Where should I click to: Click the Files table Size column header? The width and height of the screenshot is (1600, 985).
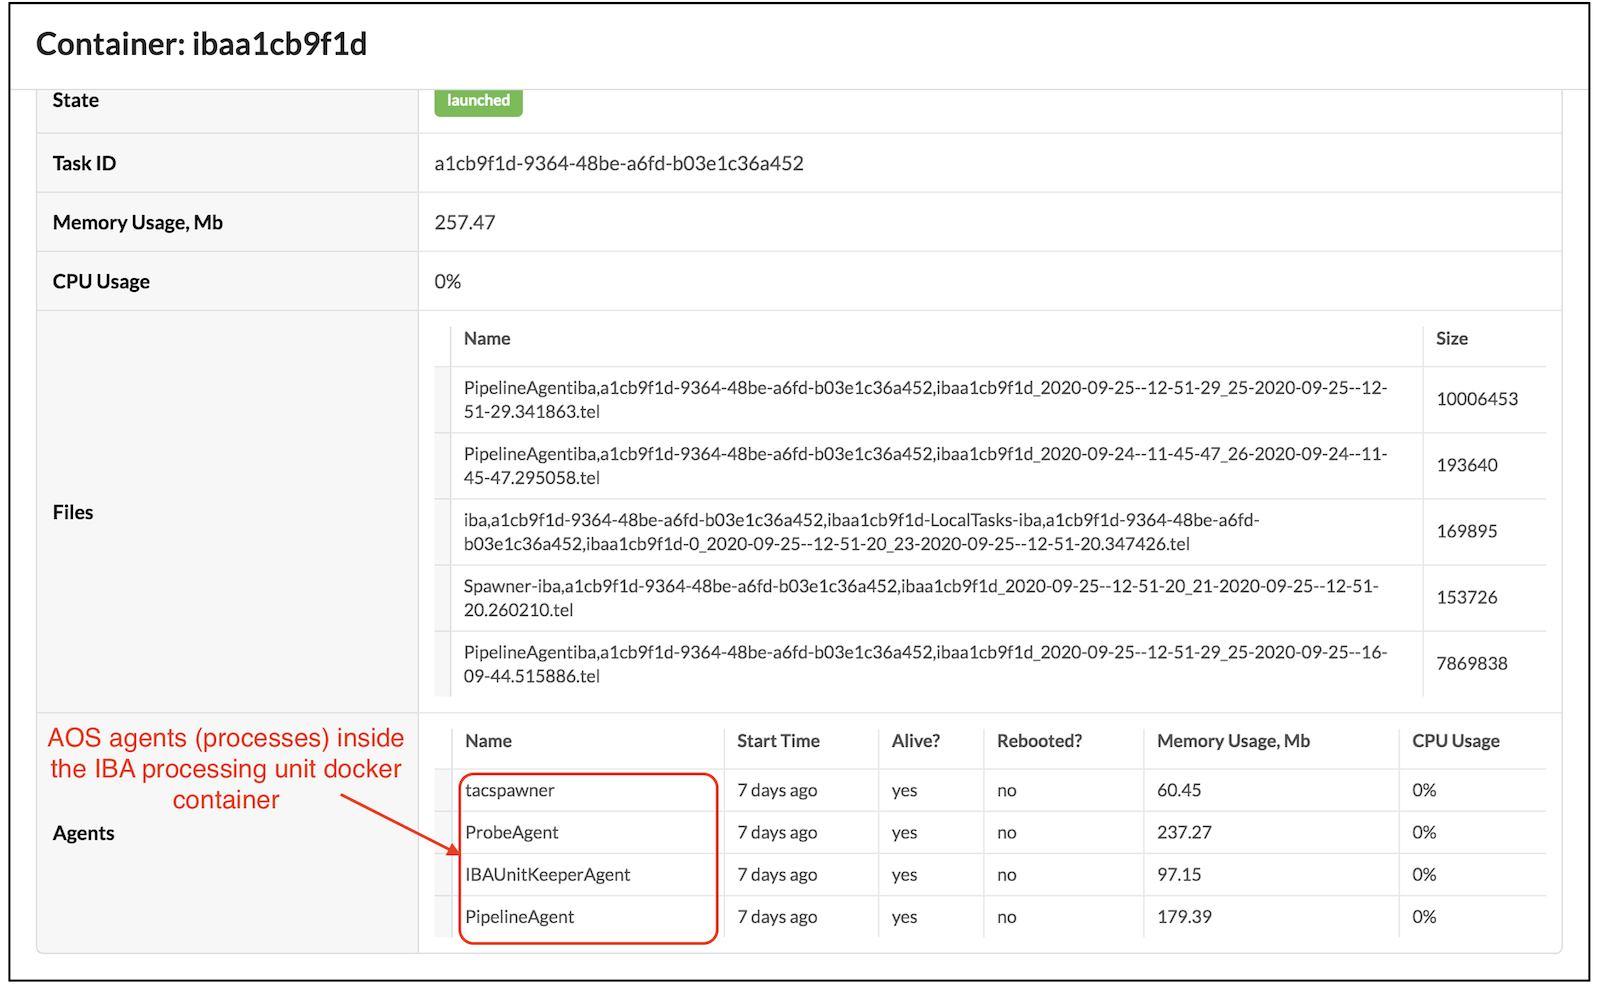click(x=1452, y=339)
